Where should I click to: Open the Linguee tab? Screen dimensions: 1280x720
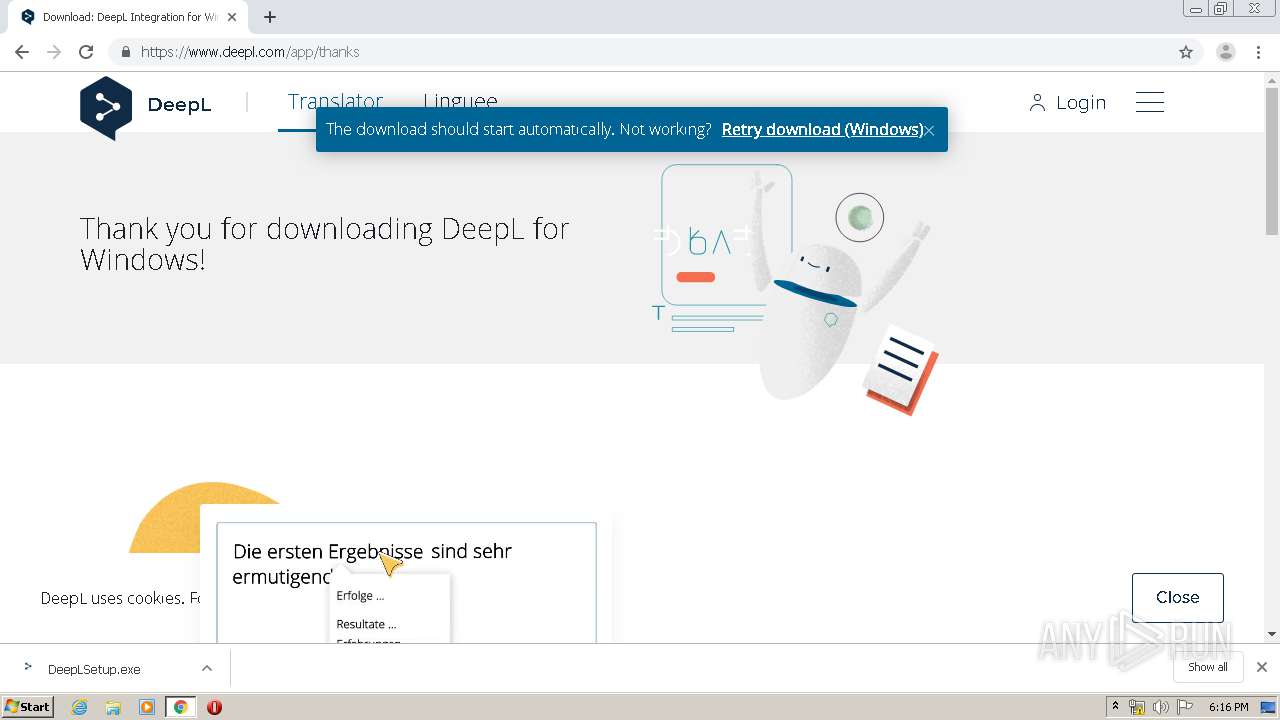[460, 101]
